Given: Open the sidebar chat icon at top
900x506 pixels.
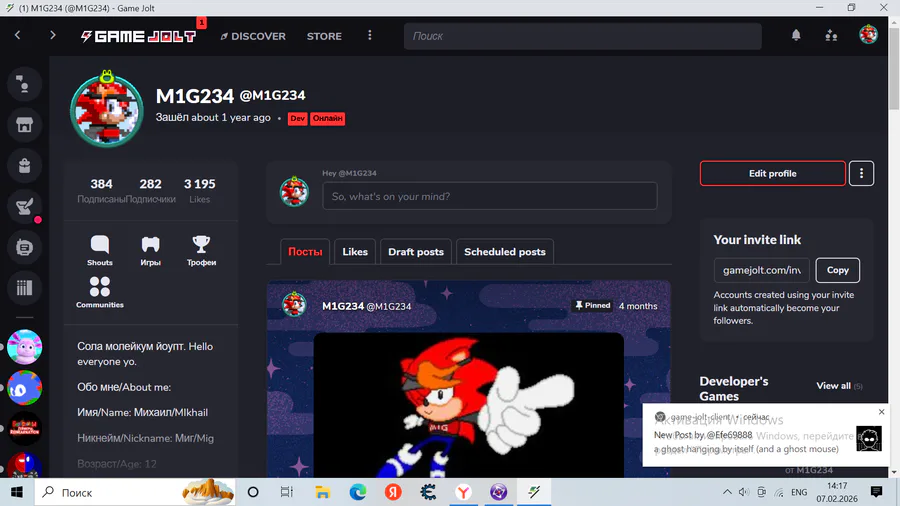Looking at the screenshot, I should (24, 84).
